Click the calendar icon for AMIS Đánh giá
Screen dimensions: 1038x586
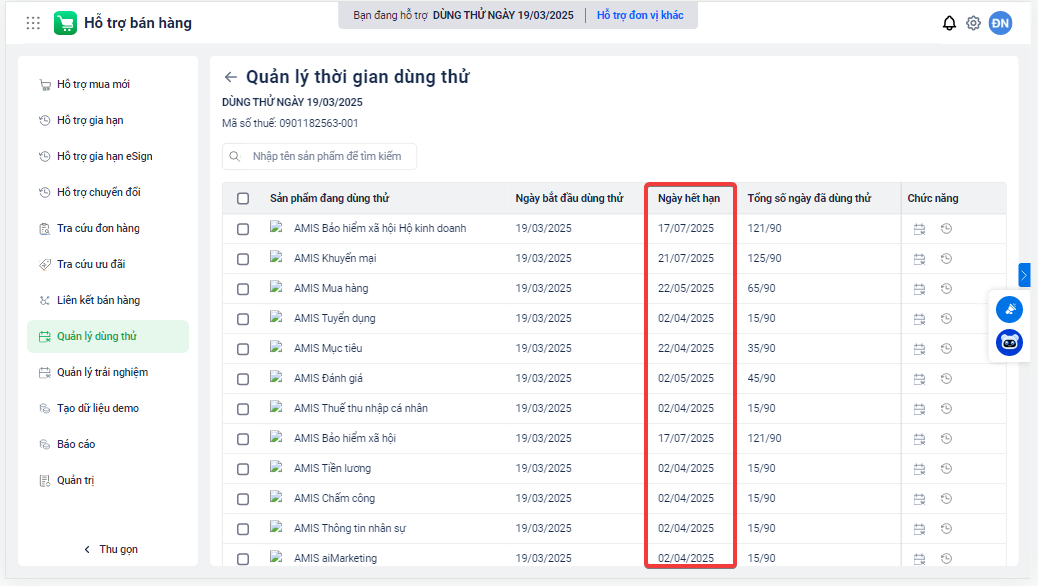(x=920, y=379)
